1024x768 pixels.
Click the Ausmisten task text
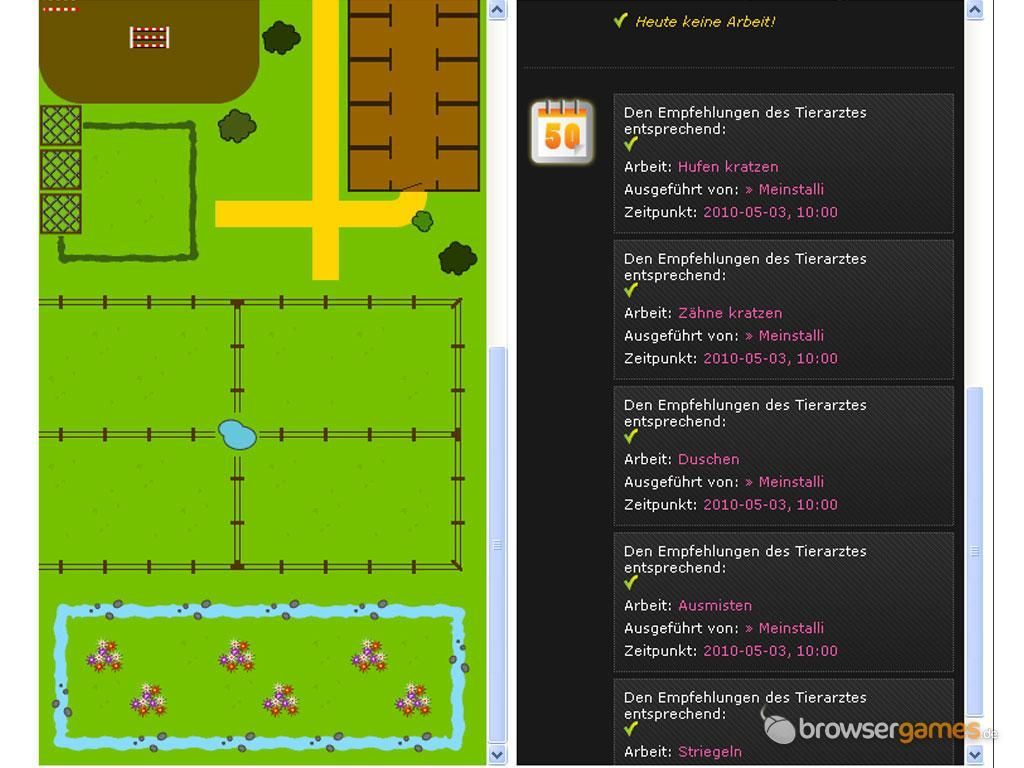pyautogui.click(x=715, y=605)
